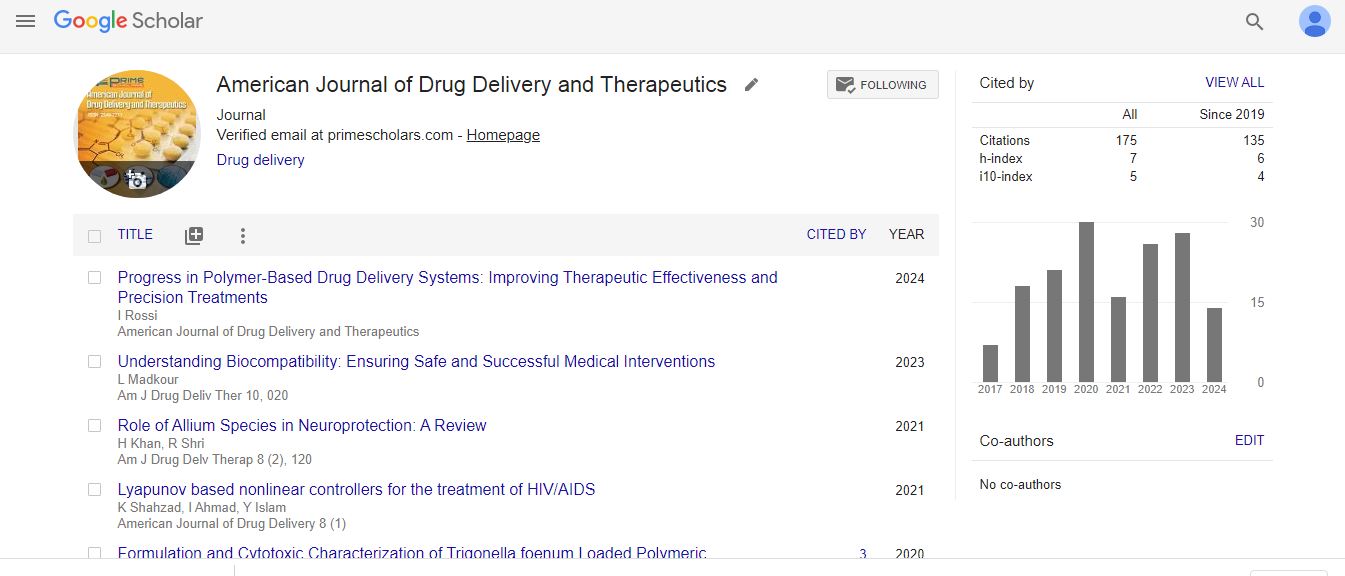Open Understanding Biocompatibility article
The height and width of the screenshot is (576, 1345).
[416, 362]
